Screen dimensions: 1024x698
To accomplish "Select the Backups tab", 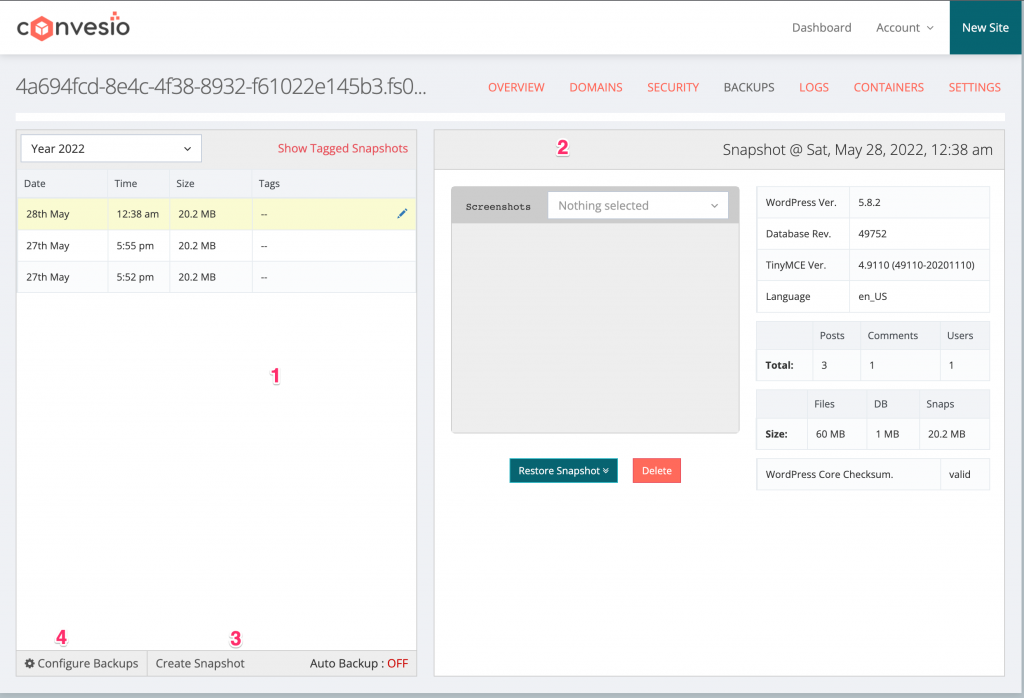I will tap(748, 87).
